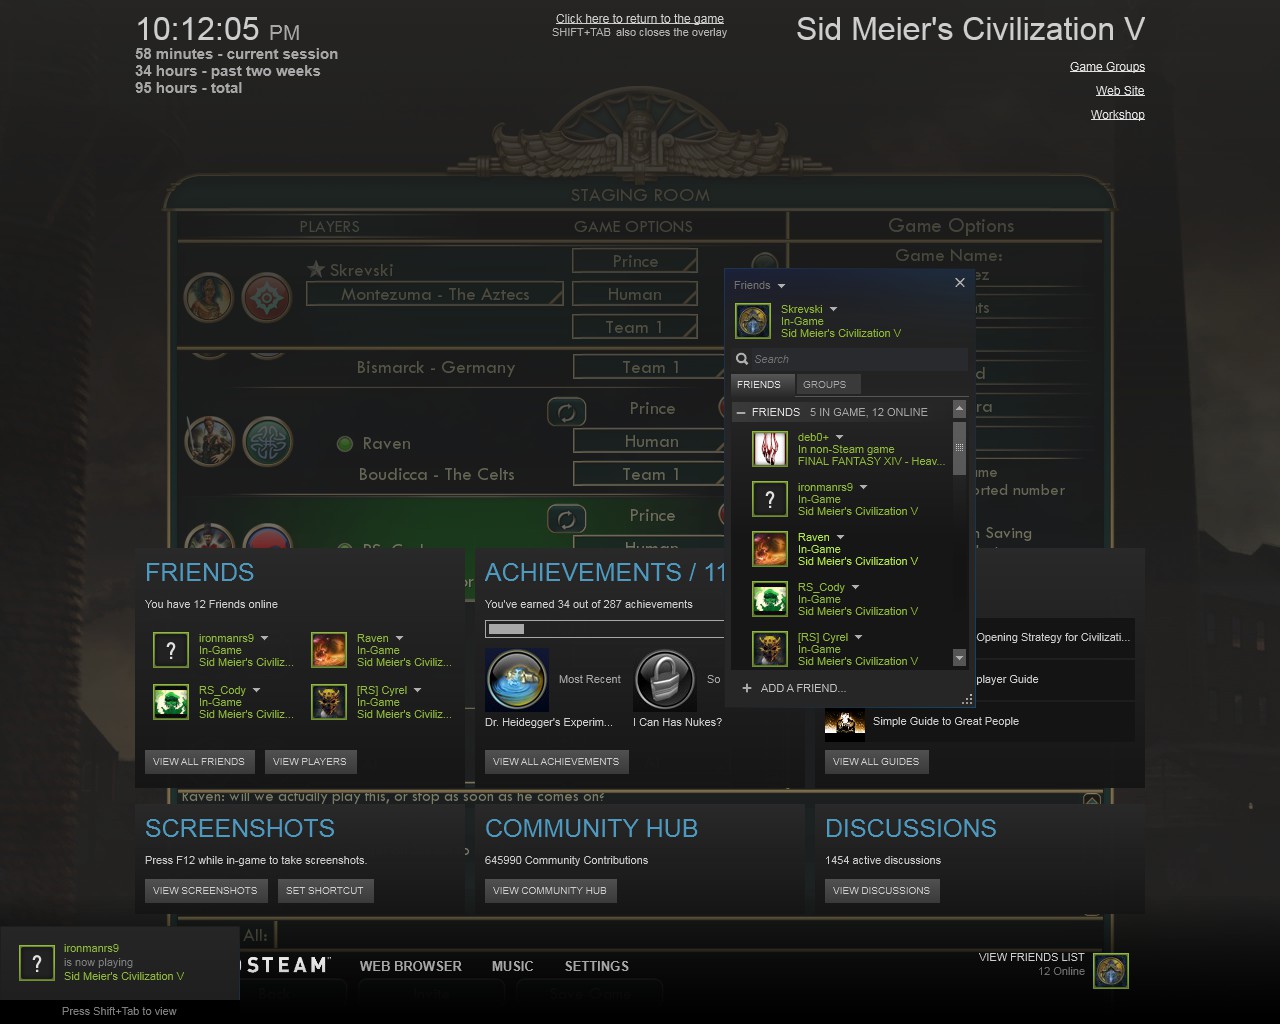Open Settings in the overlay bottom bar
This screenshot has width=1280, height=1024.
(x=596, y=966)
